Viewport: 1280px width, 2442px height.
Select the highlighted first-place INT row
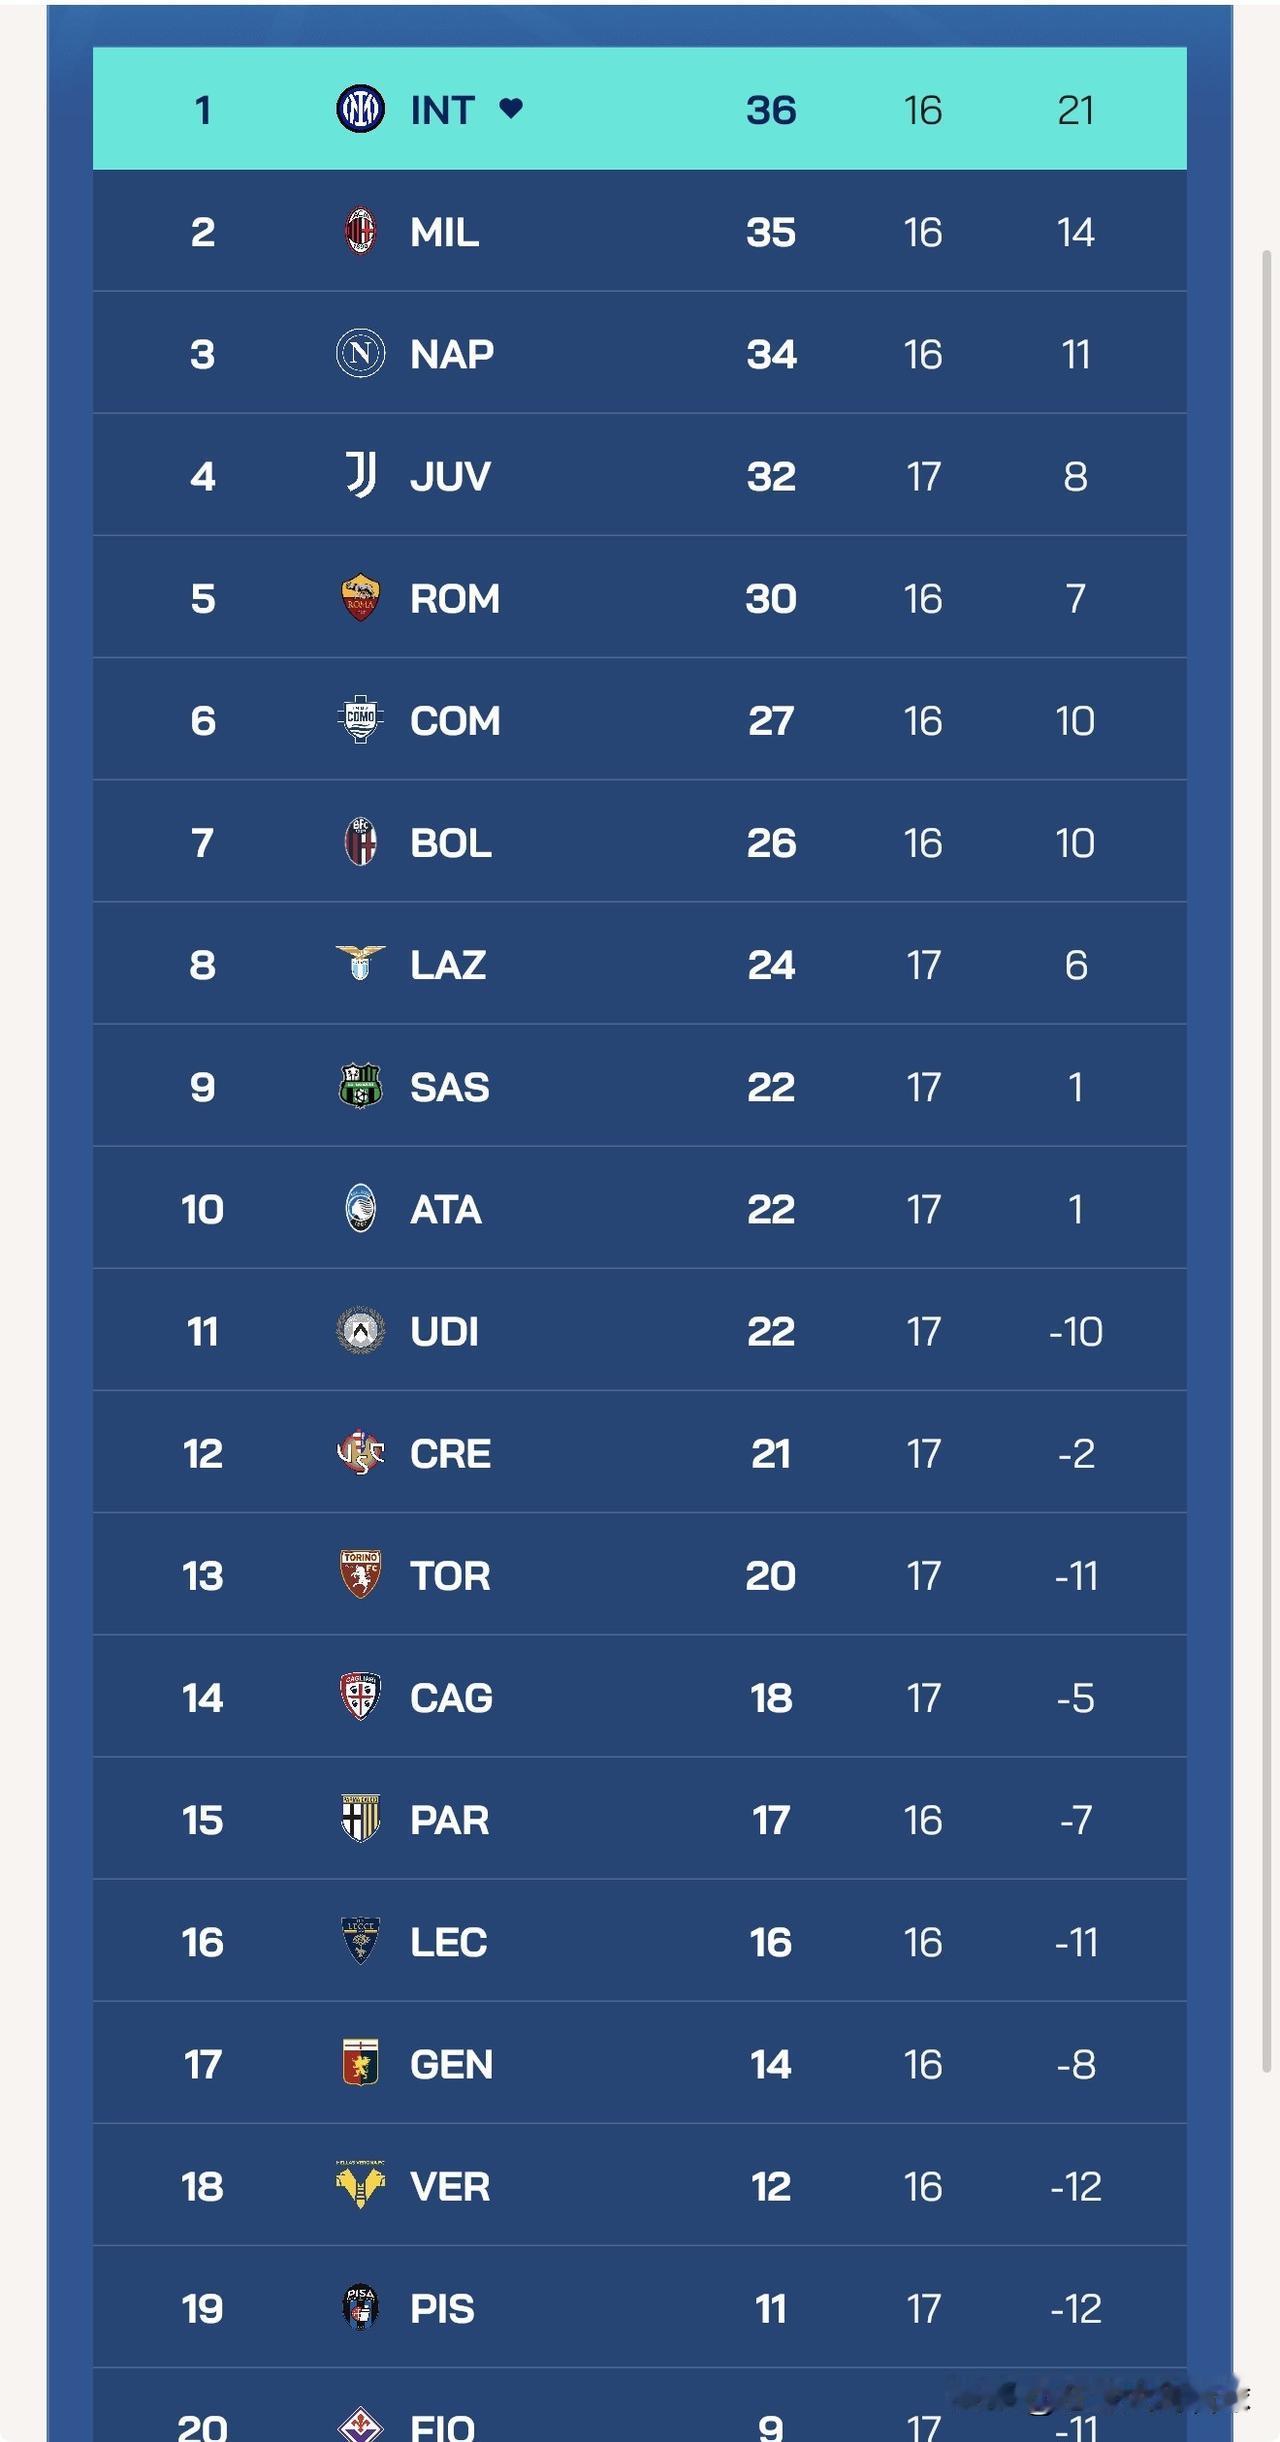point(640,108)
